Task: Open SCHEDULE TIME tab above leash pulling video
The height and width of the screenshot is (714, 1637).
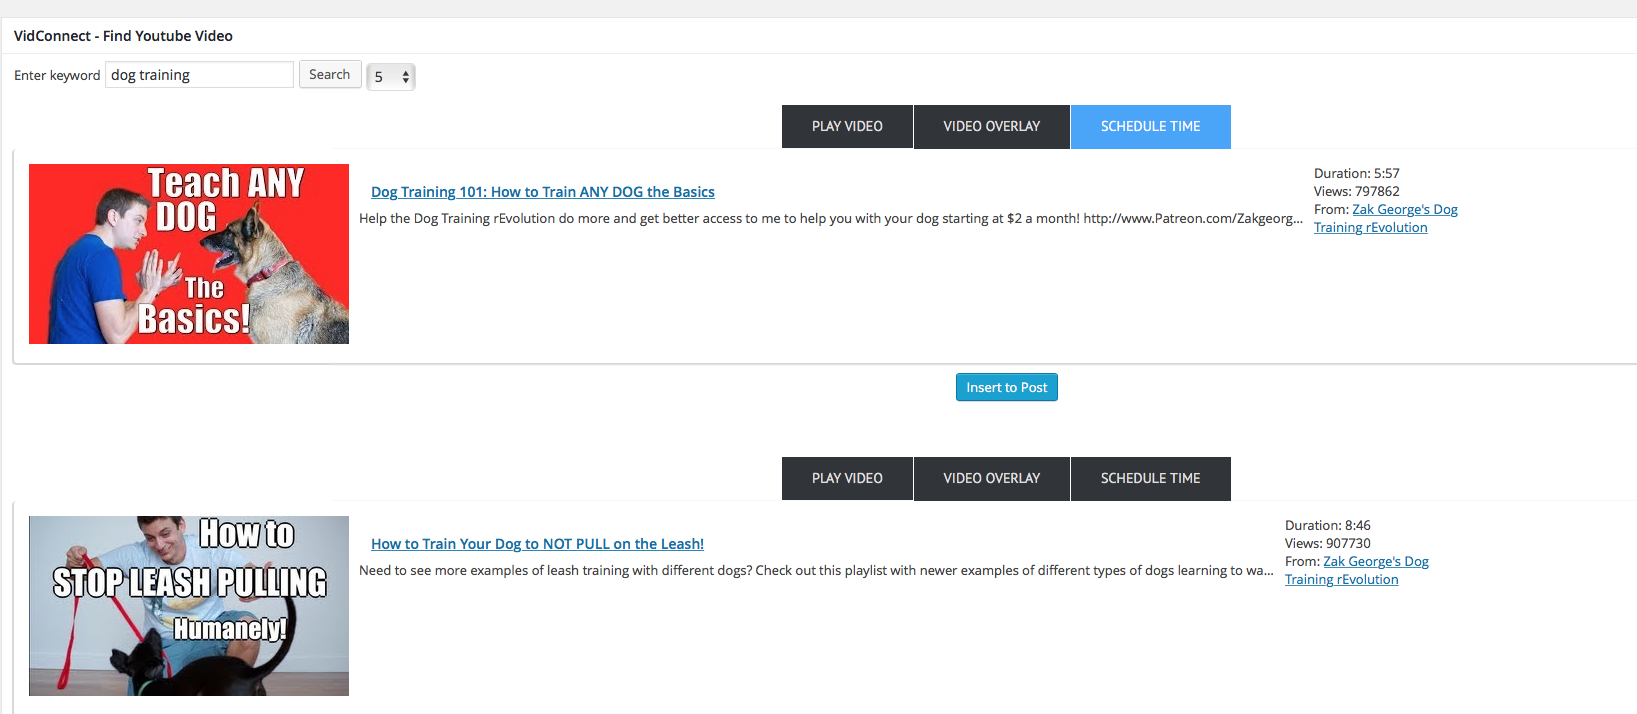Action: point(1150,479)
